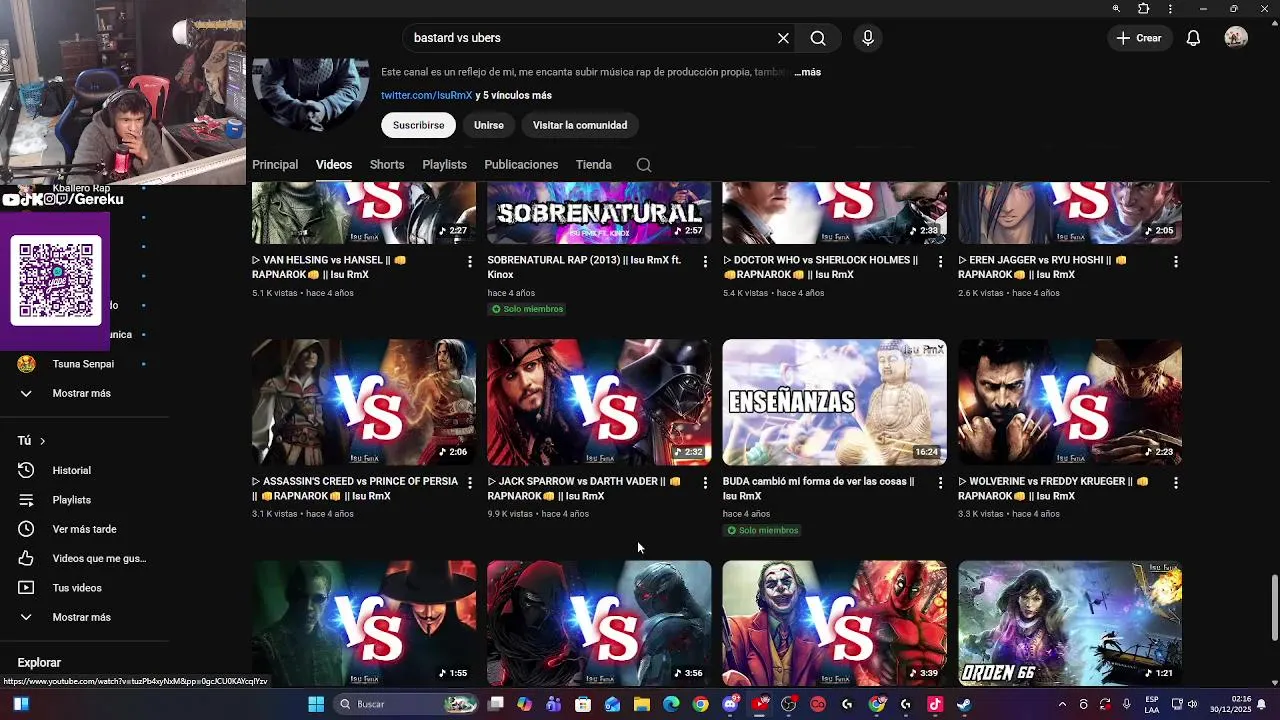Clear the search box with X icon
This screenshot has width=1280, height=720.
pyautogui.click(x=783, y=38)
